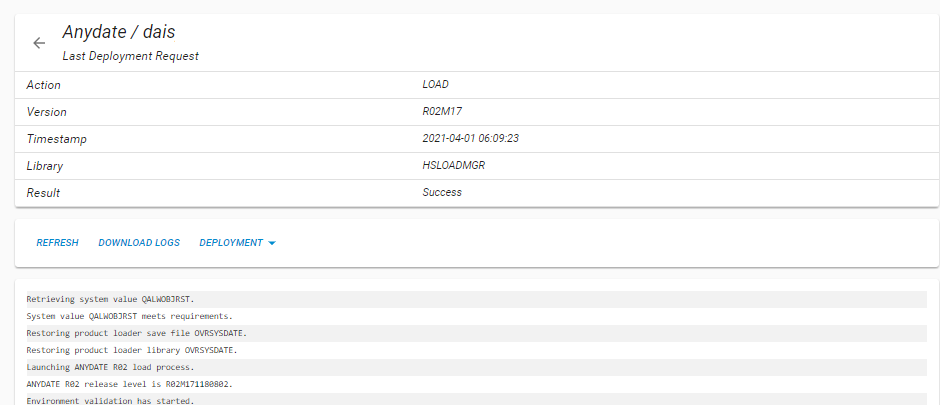Viewport: 940px width, 405px height.
Task: Select the Action row label
Action: point(44,85)
